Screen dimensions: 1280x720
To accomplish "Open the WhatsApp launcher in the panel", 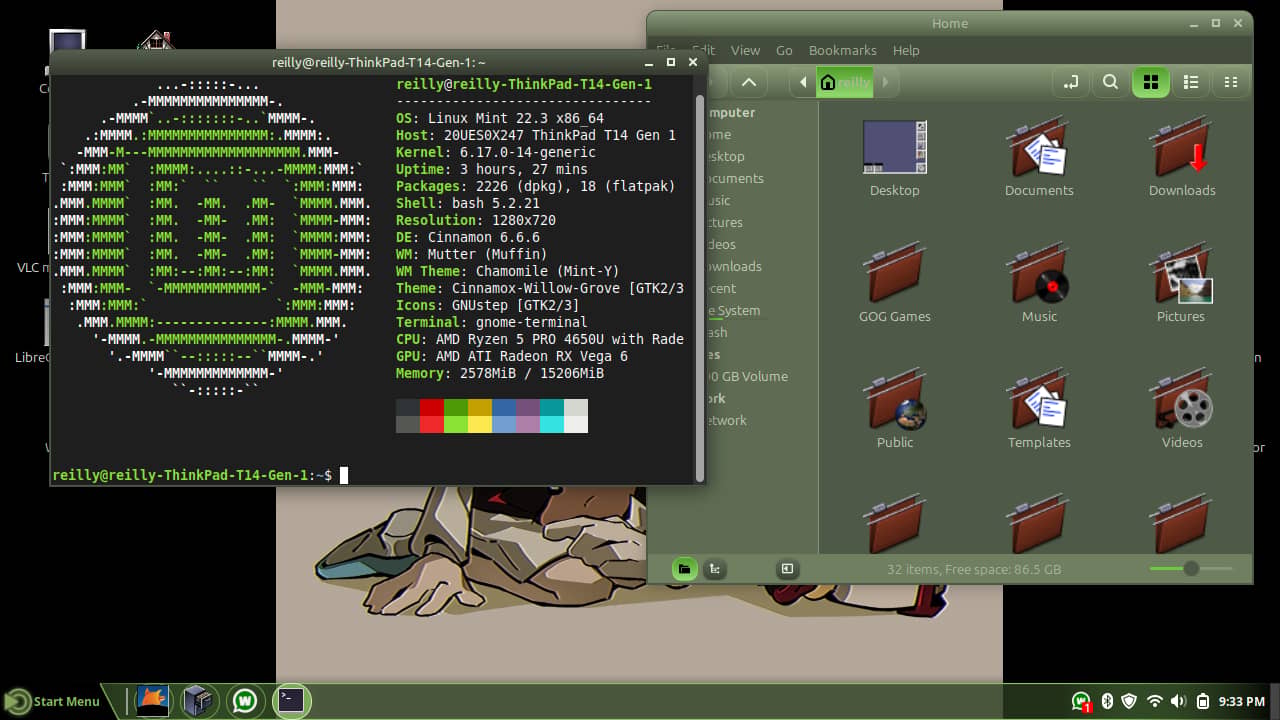I will pyautogui.click(x=244, y=701).
